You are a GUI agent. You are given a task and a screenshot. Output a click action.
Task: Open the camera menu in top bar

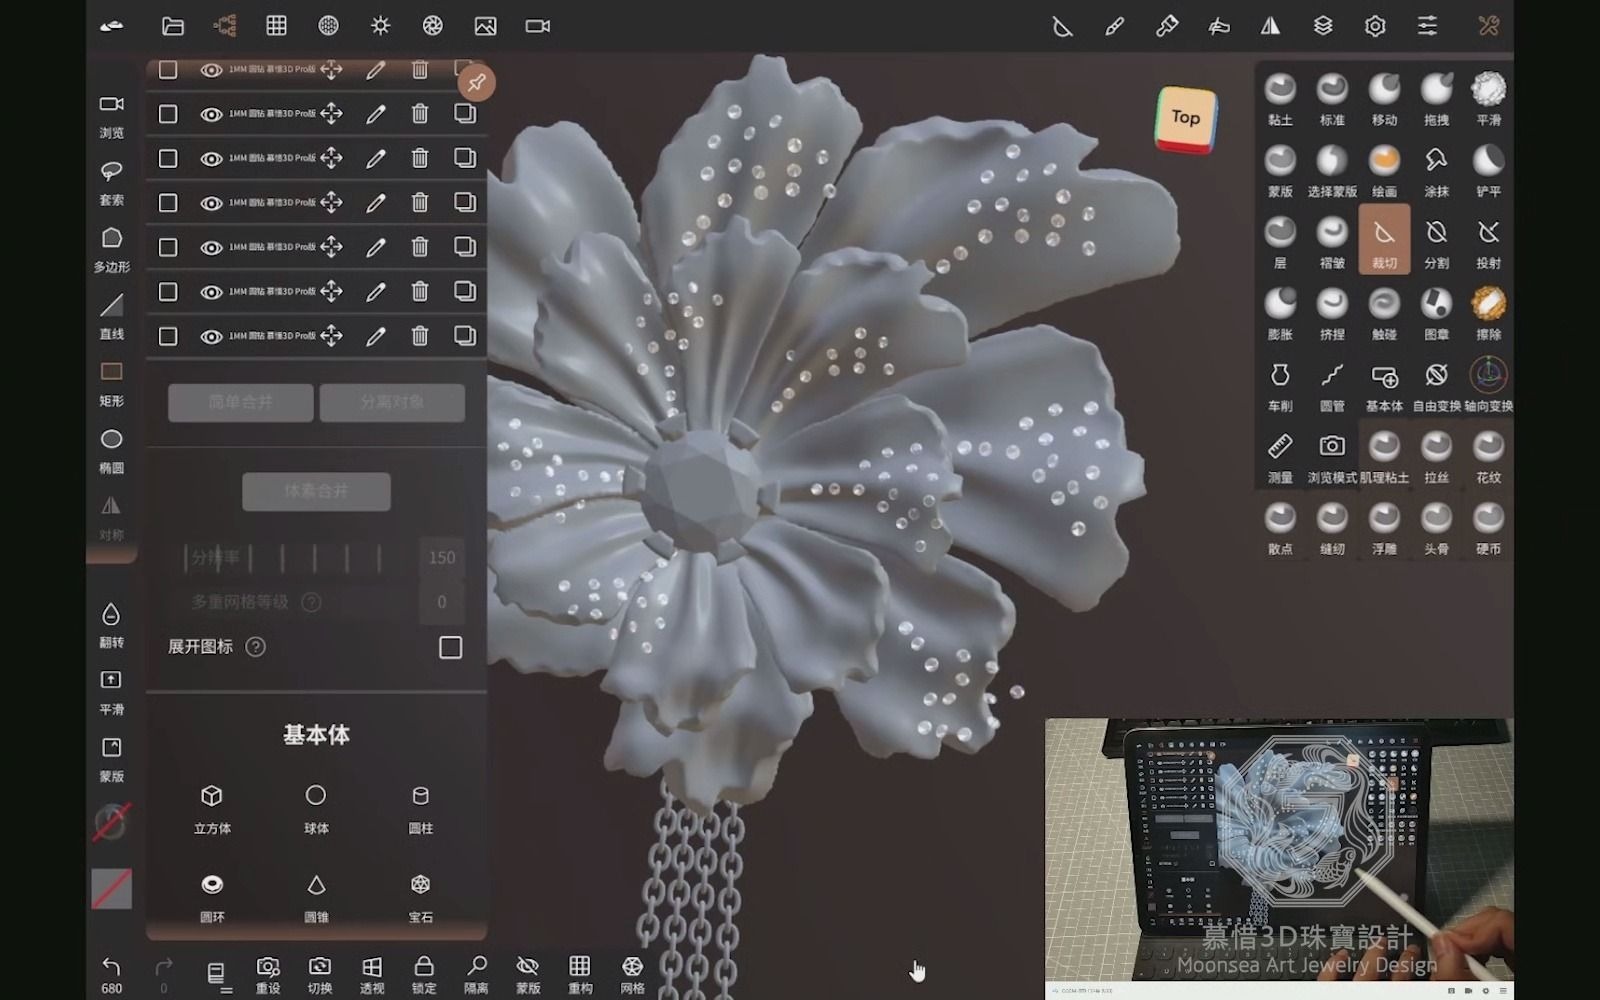click(538, 26)
